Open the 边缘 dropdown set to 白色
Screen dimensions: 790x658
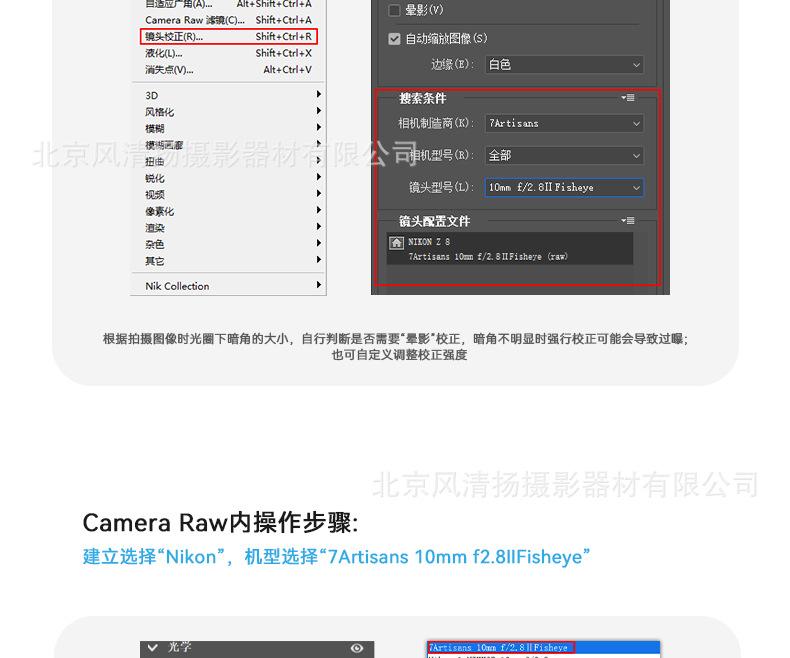coord(563,65)
